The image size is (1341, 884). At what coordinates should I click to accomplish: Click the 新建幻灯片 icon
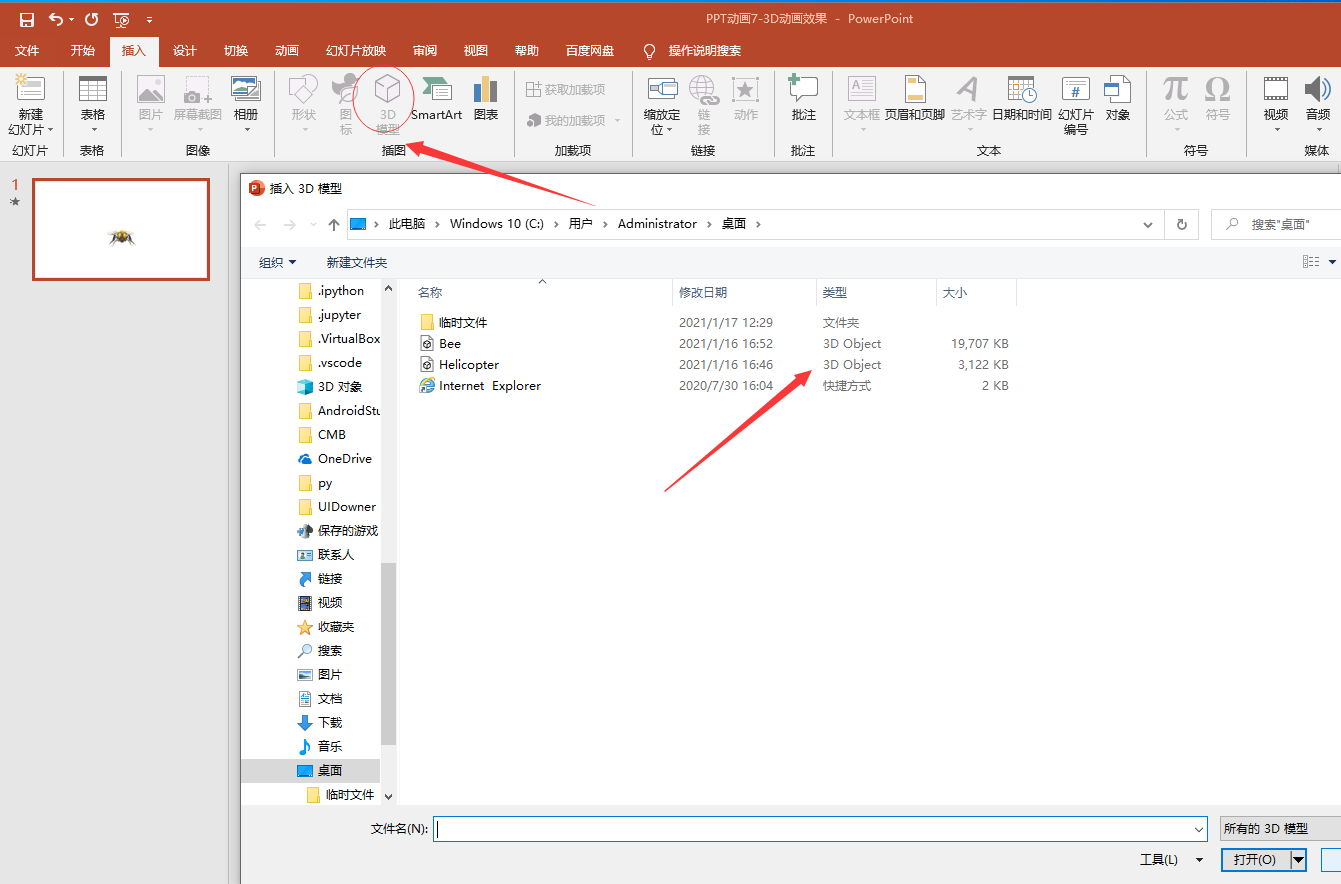pos(31,88)
